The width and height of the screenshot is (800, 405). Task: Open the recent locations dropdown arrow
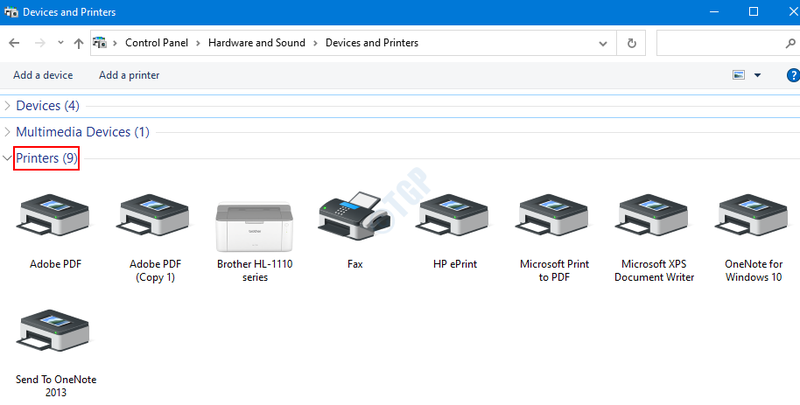click(61, 43)
